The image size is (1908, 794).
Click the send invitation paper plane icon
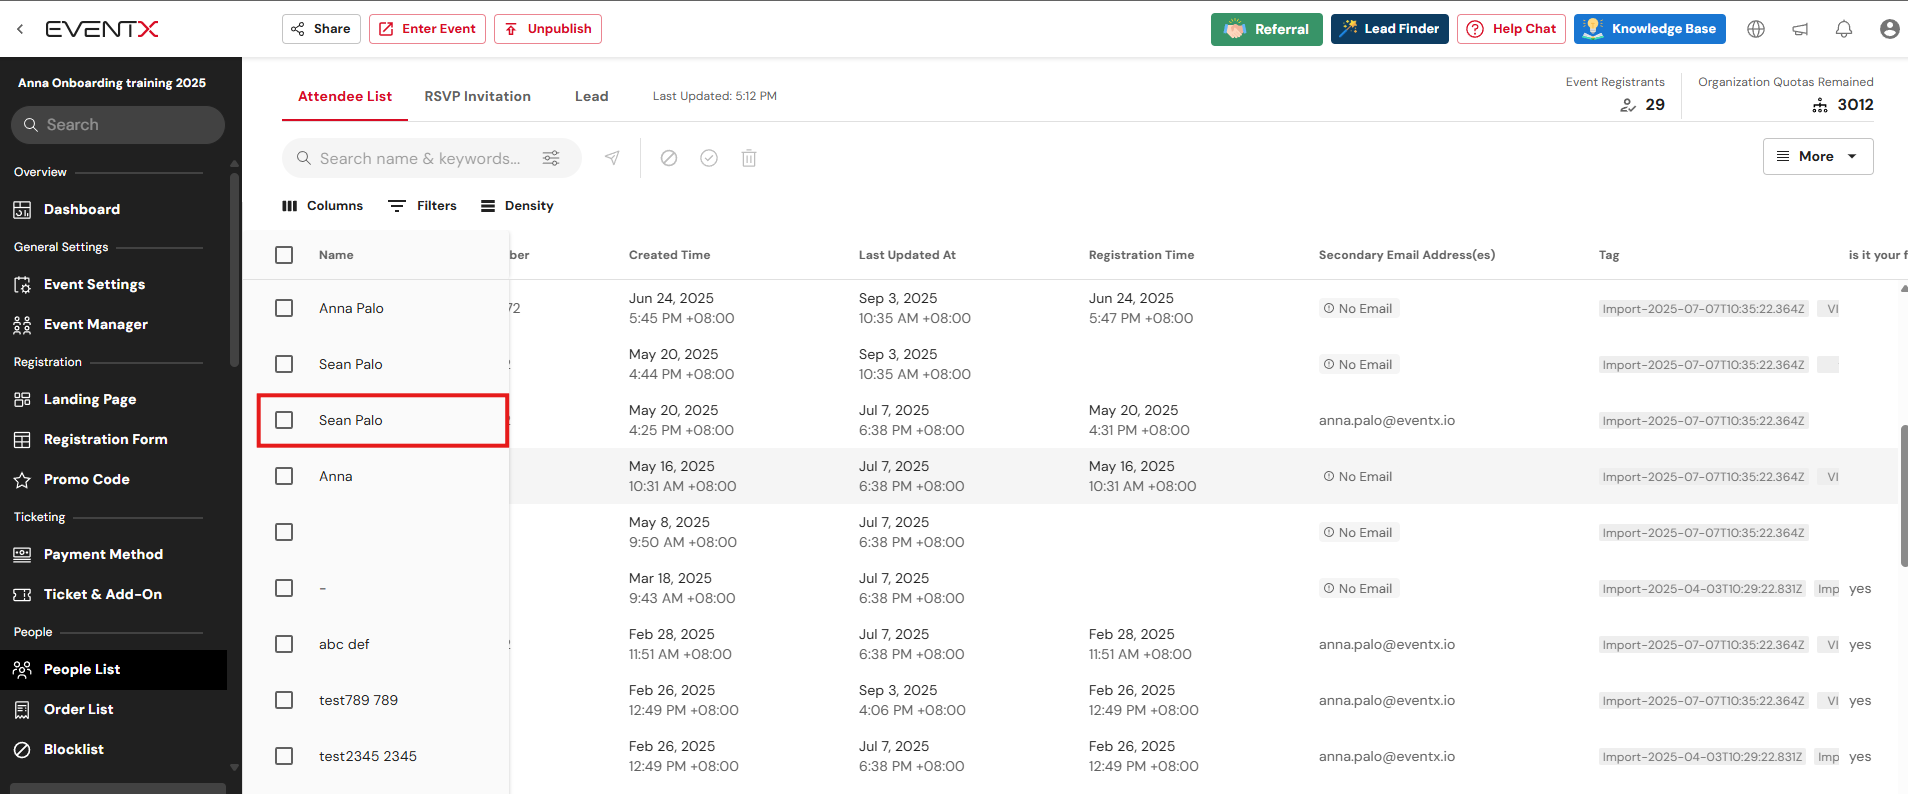point(612,158)
